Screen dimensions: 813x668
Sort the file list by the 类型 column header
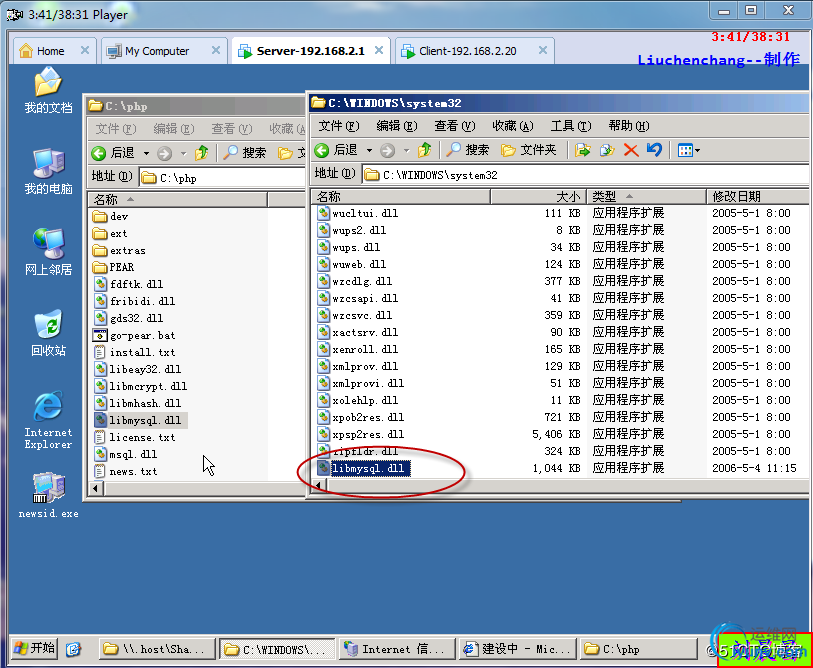pos(640,197)
